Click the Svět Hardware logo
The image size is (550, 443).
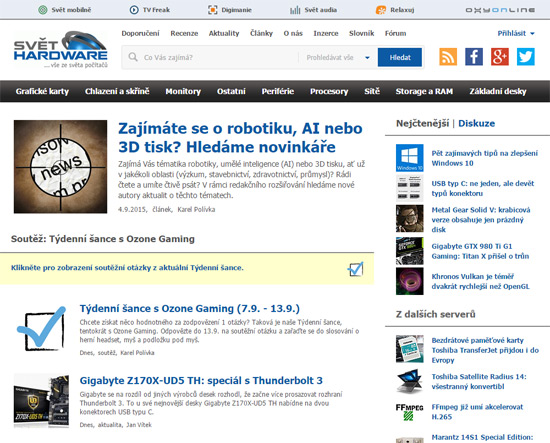coord(61,50)
